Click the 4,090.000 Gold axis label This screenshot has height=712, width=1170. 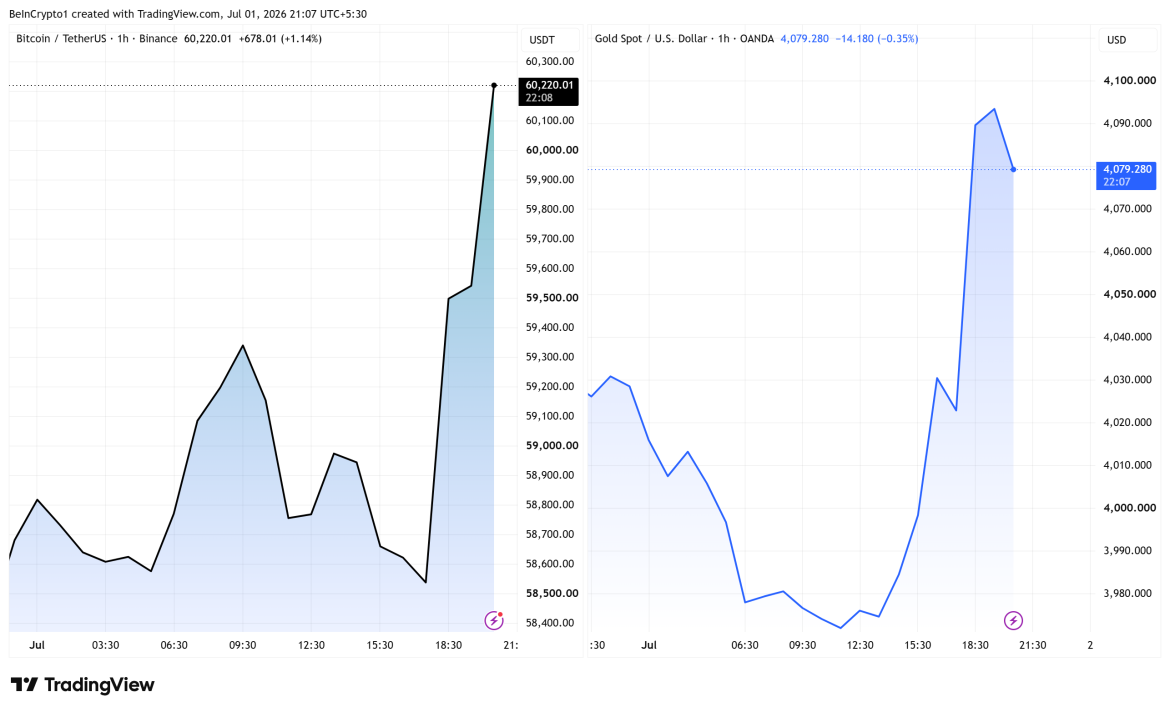pos(1127,122)
